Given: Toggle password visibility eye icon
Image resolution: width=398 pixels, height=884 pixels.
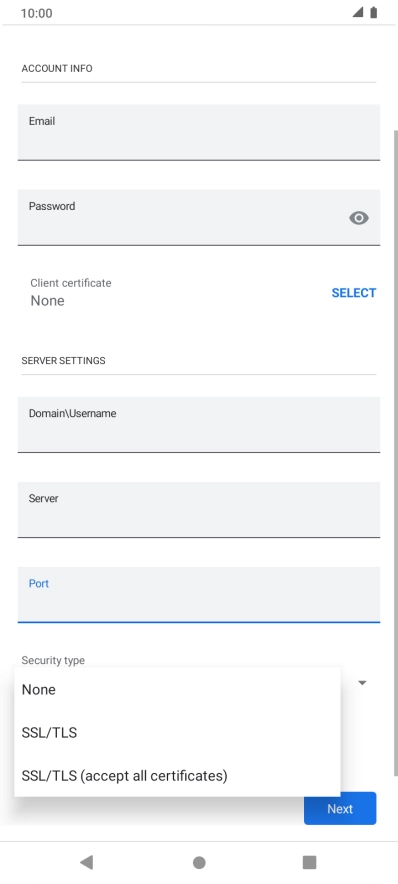Looking at the screenshot, I should click(359, 218).
